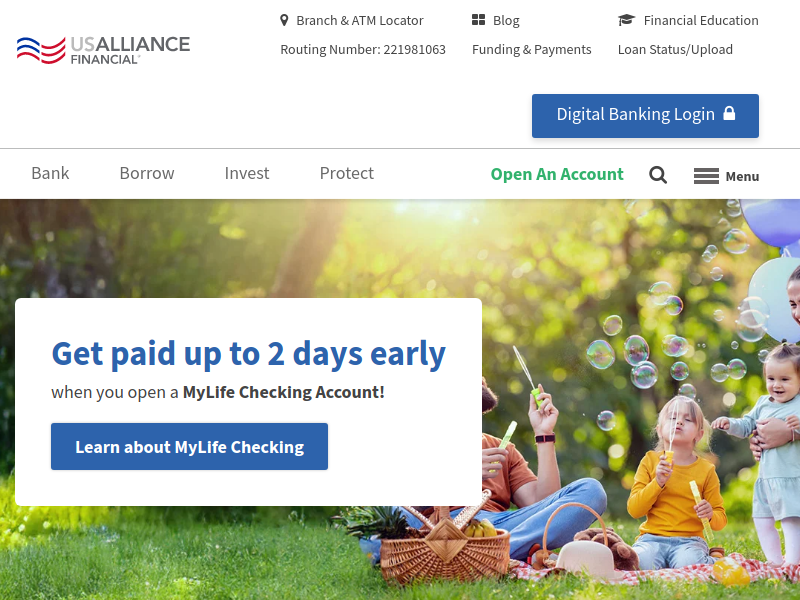Viewport: 800px width, 600px height.
Task: Click the graduation cap icon
Action: tap(627, 20)
